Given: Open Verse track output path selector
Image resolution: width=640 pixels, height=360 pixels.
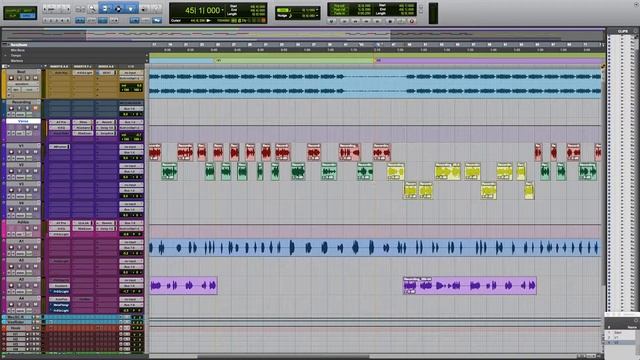Looking at the screenshot, I should (x=131, y=127).
